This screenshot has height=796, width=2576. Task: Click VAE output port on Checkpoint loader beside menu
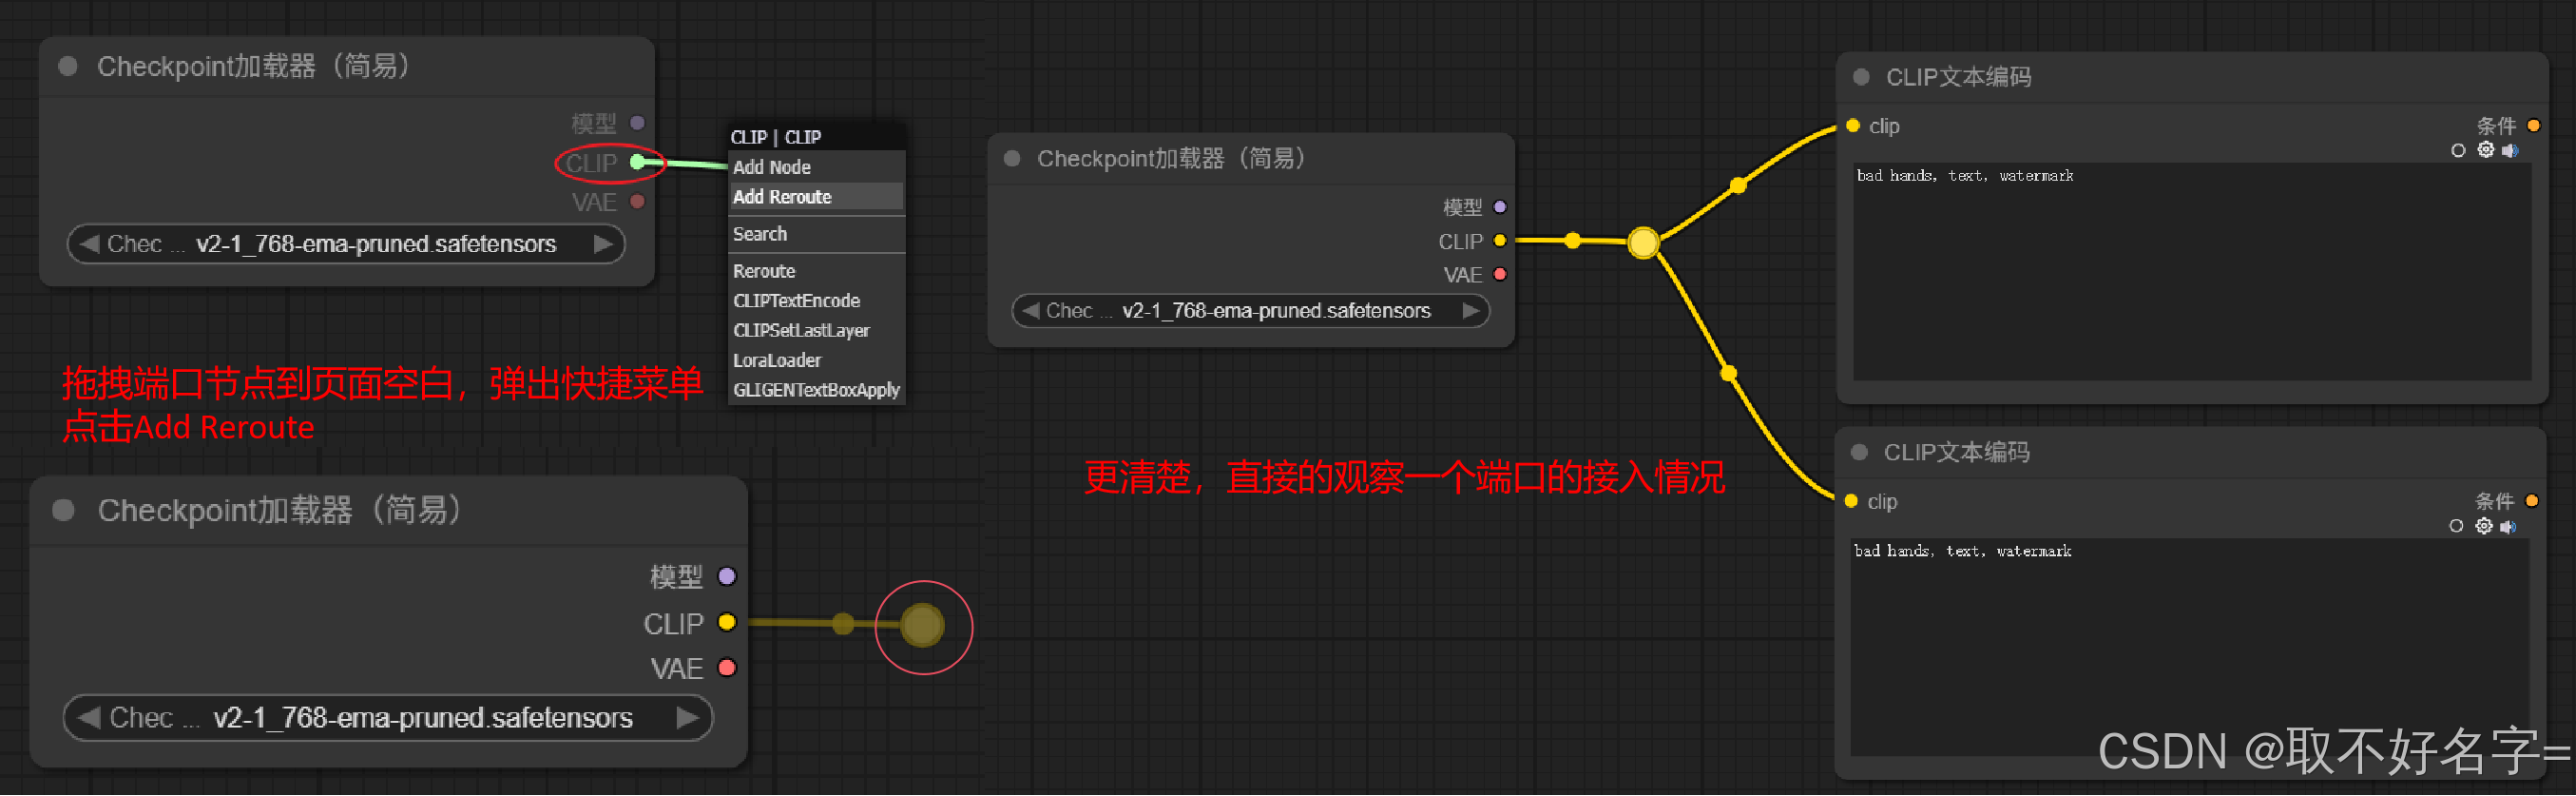pyautogui.click(x=637, y=202)
